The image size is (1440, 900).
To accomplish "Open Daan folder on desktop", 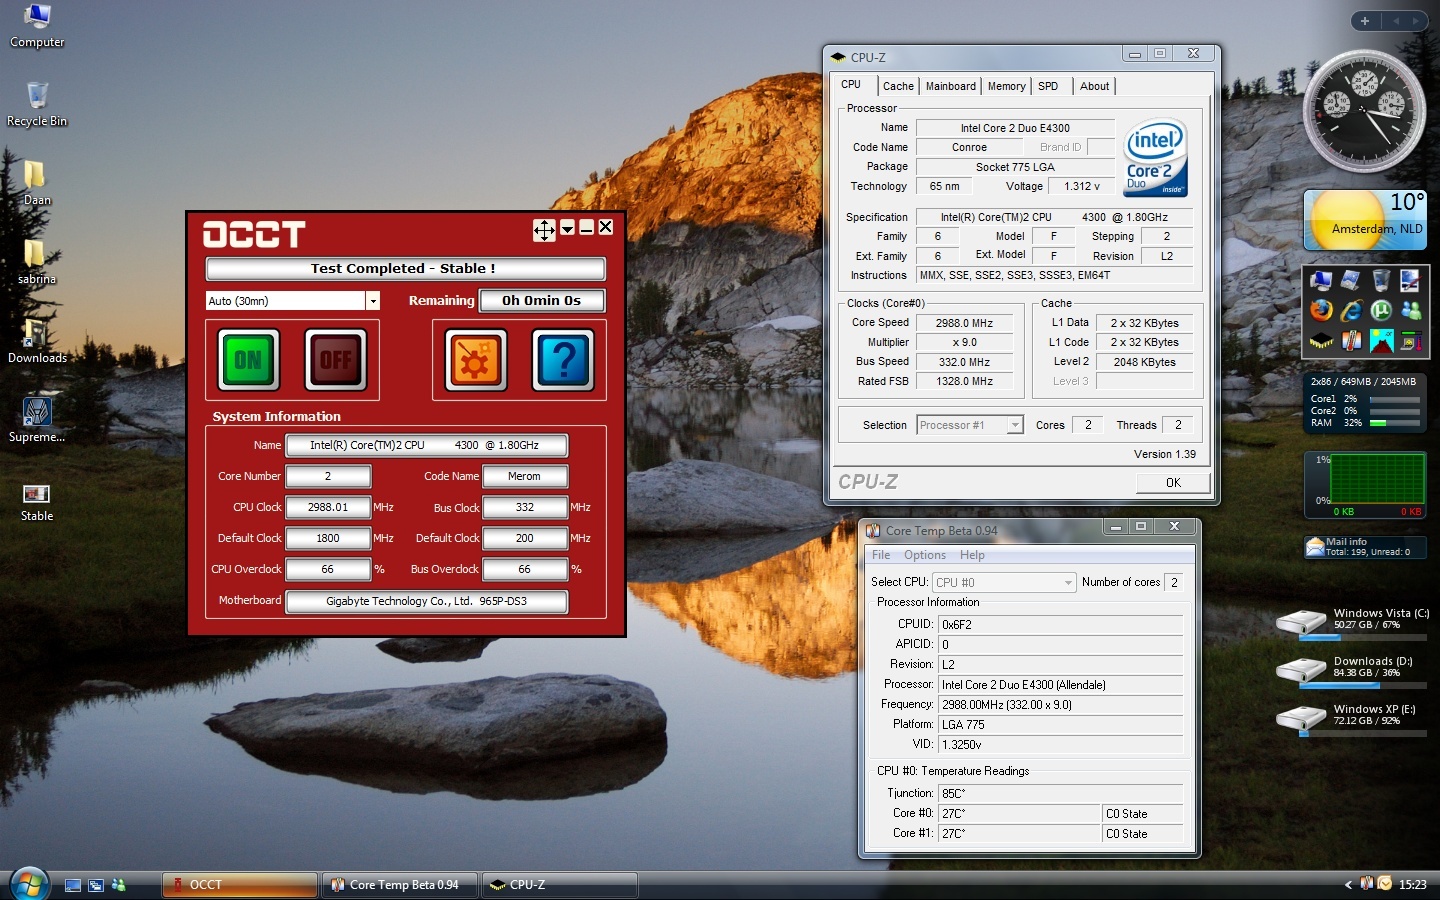I will [x=36, y=183].
